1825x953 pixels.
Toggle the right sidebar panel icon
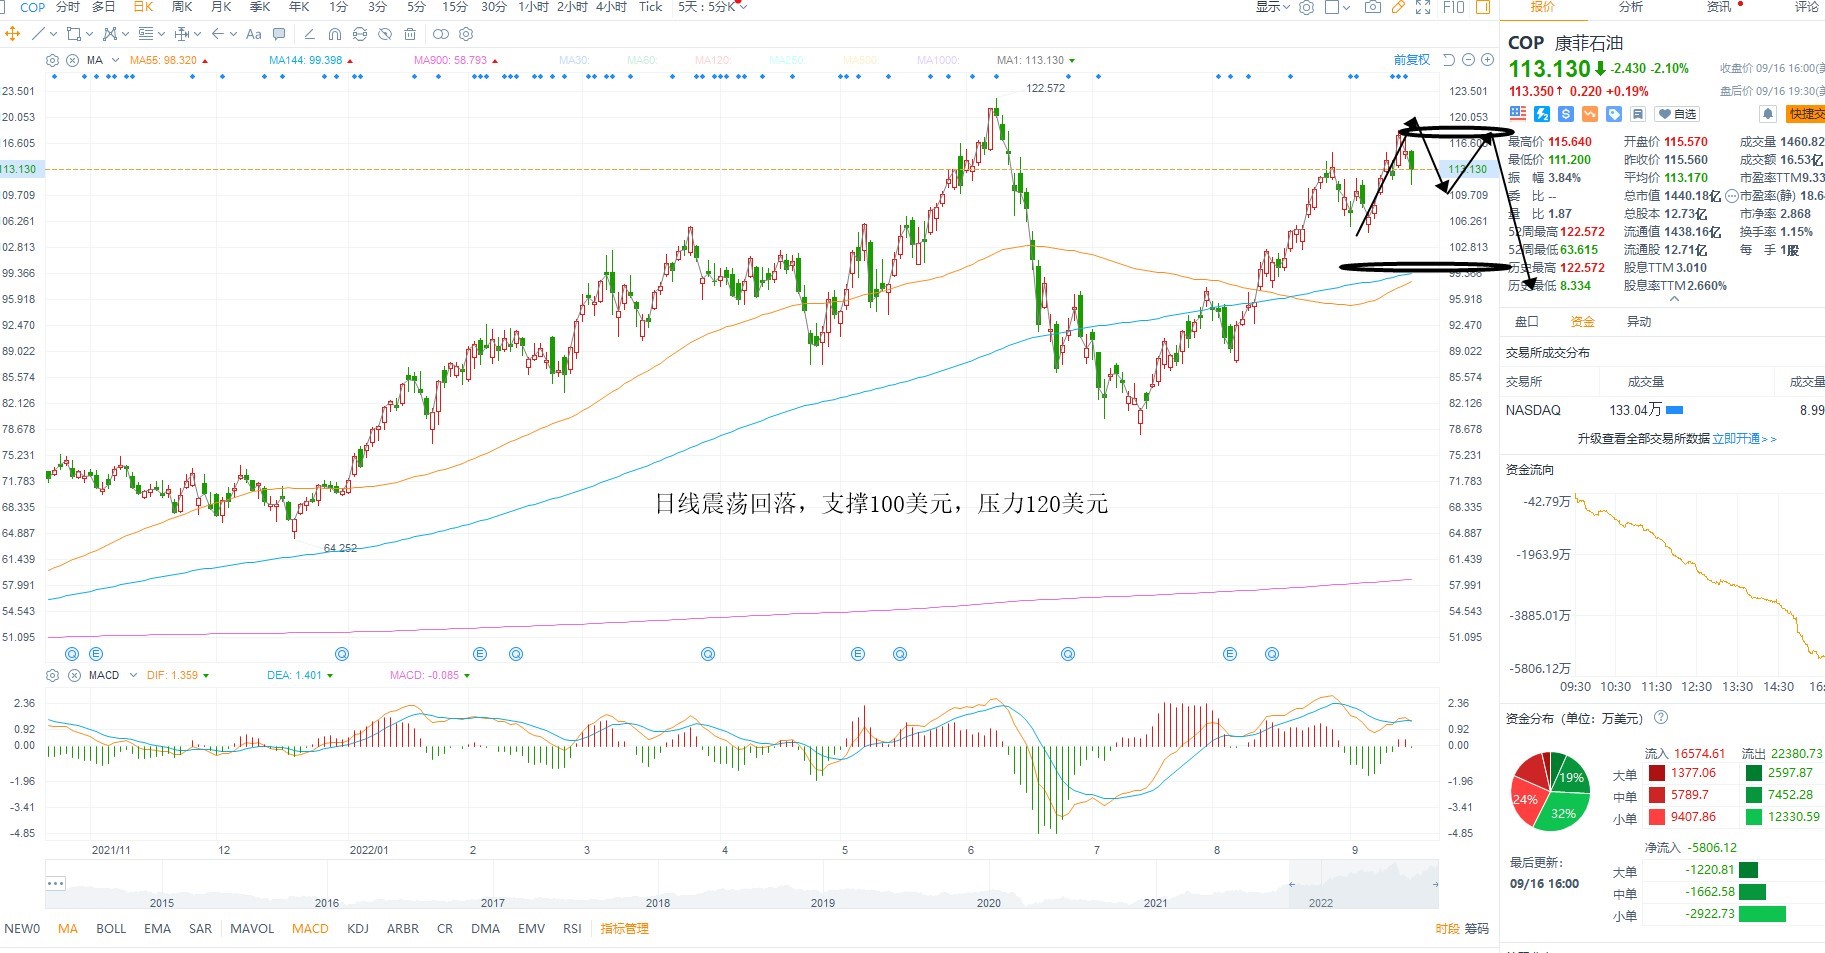point(1483,7)
